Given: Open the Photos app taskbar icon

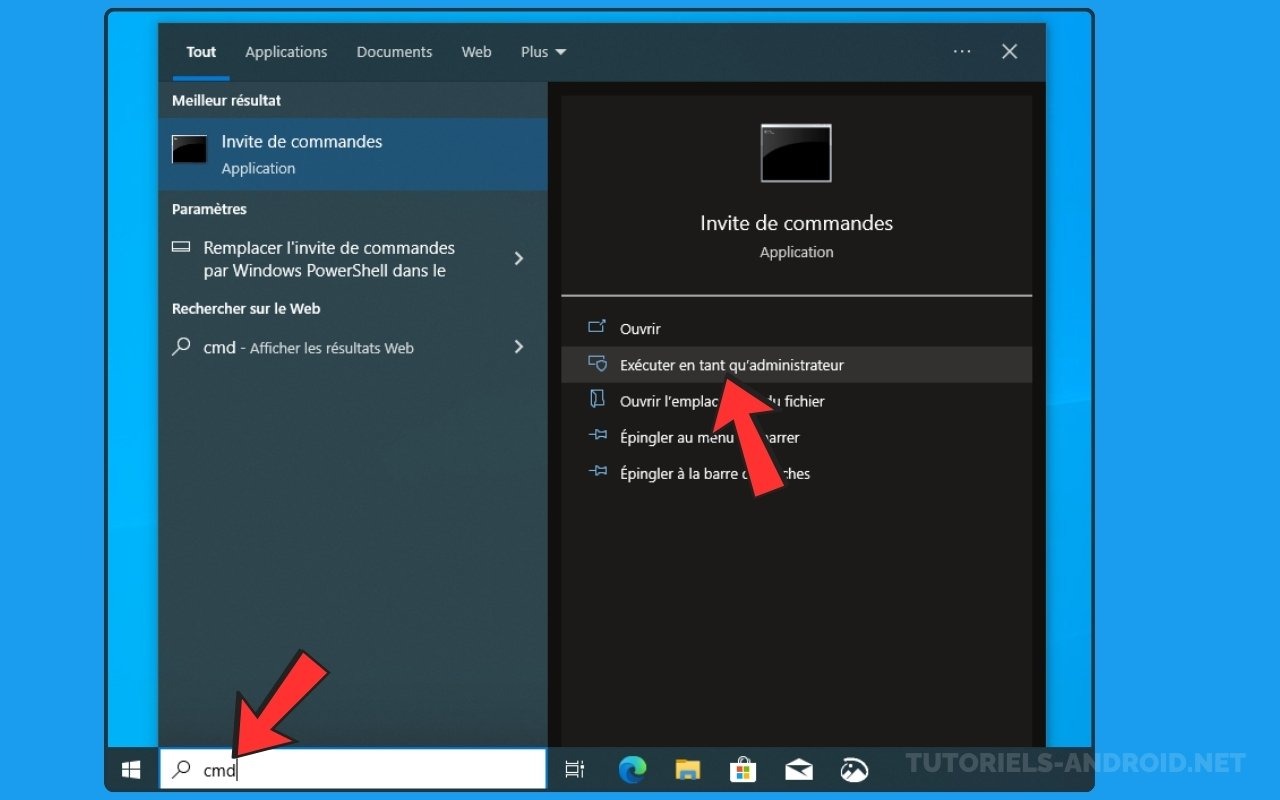Looking at the screenshot, I should click(854, 769).
